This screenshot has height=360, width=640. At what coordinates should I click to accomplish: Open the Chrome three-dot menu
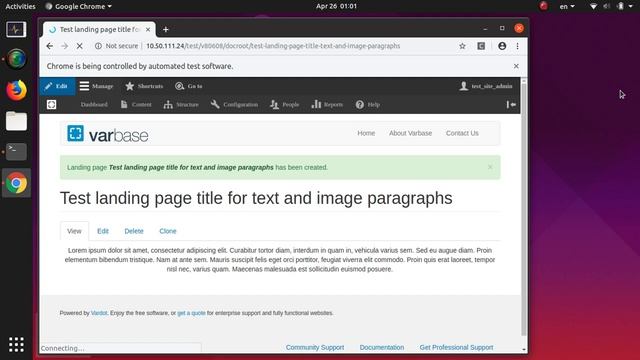pos(517,46)
